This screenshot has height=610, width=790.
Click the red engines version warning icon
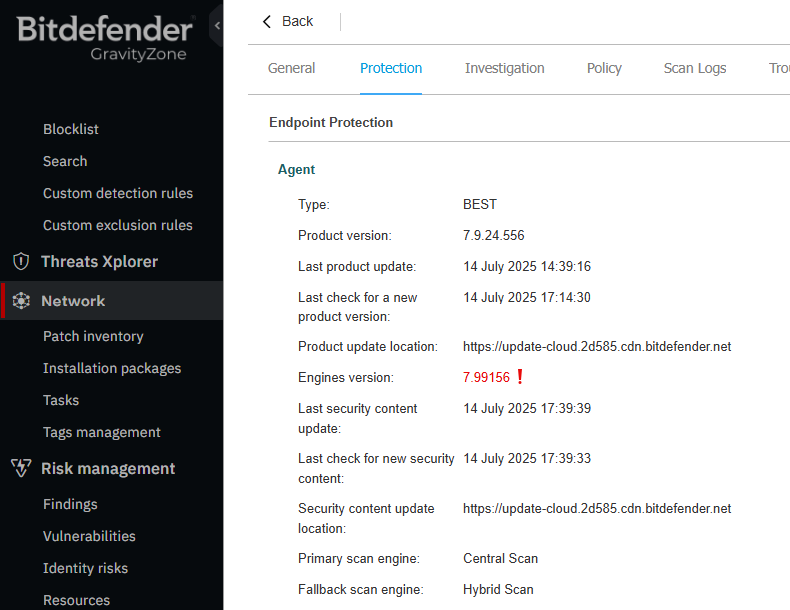coord(520,377)
